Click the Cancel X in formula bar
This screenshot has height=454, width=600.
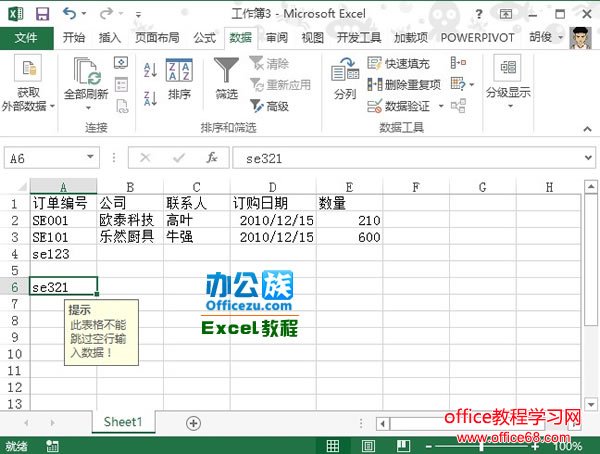[145, 157]
